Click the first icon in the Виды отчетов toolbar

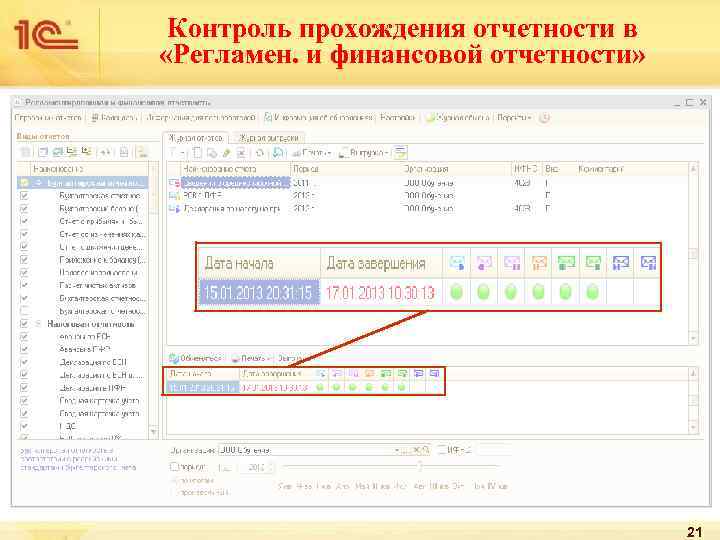(x=26, y=152)
